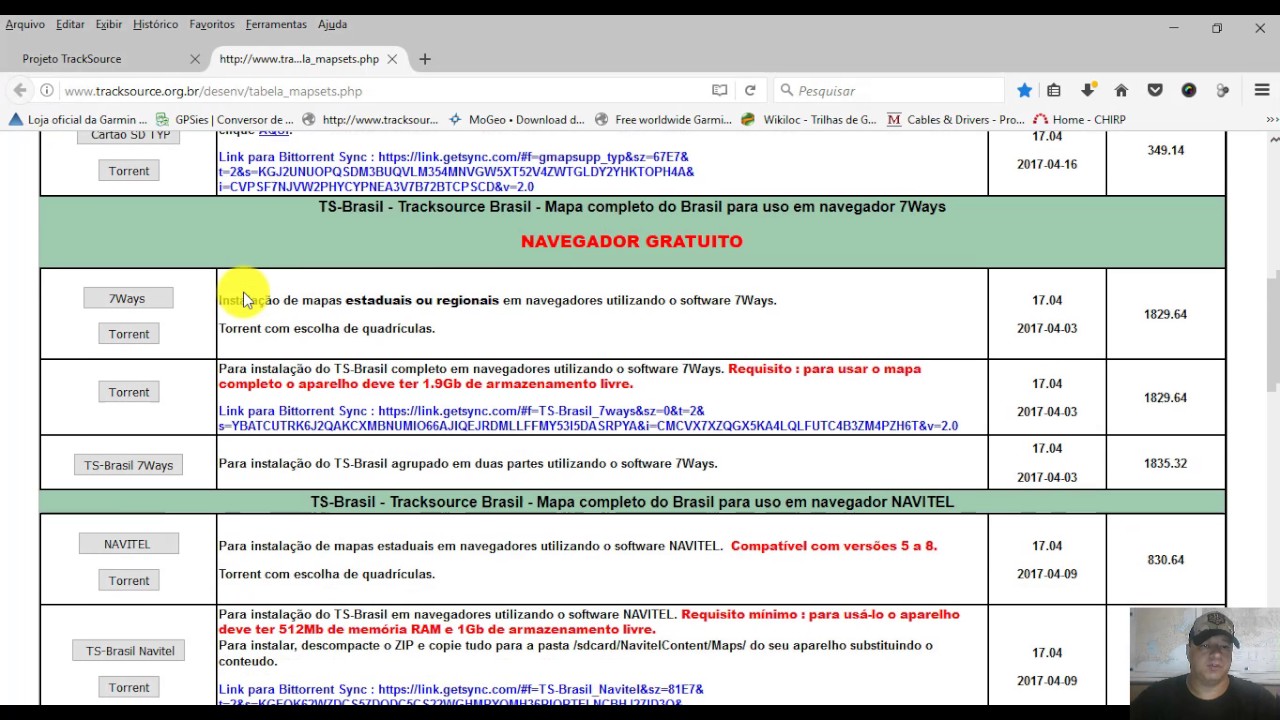Click the TS-Brasil Navitel button
1280x720 pixels.
[x=130, y=651]
